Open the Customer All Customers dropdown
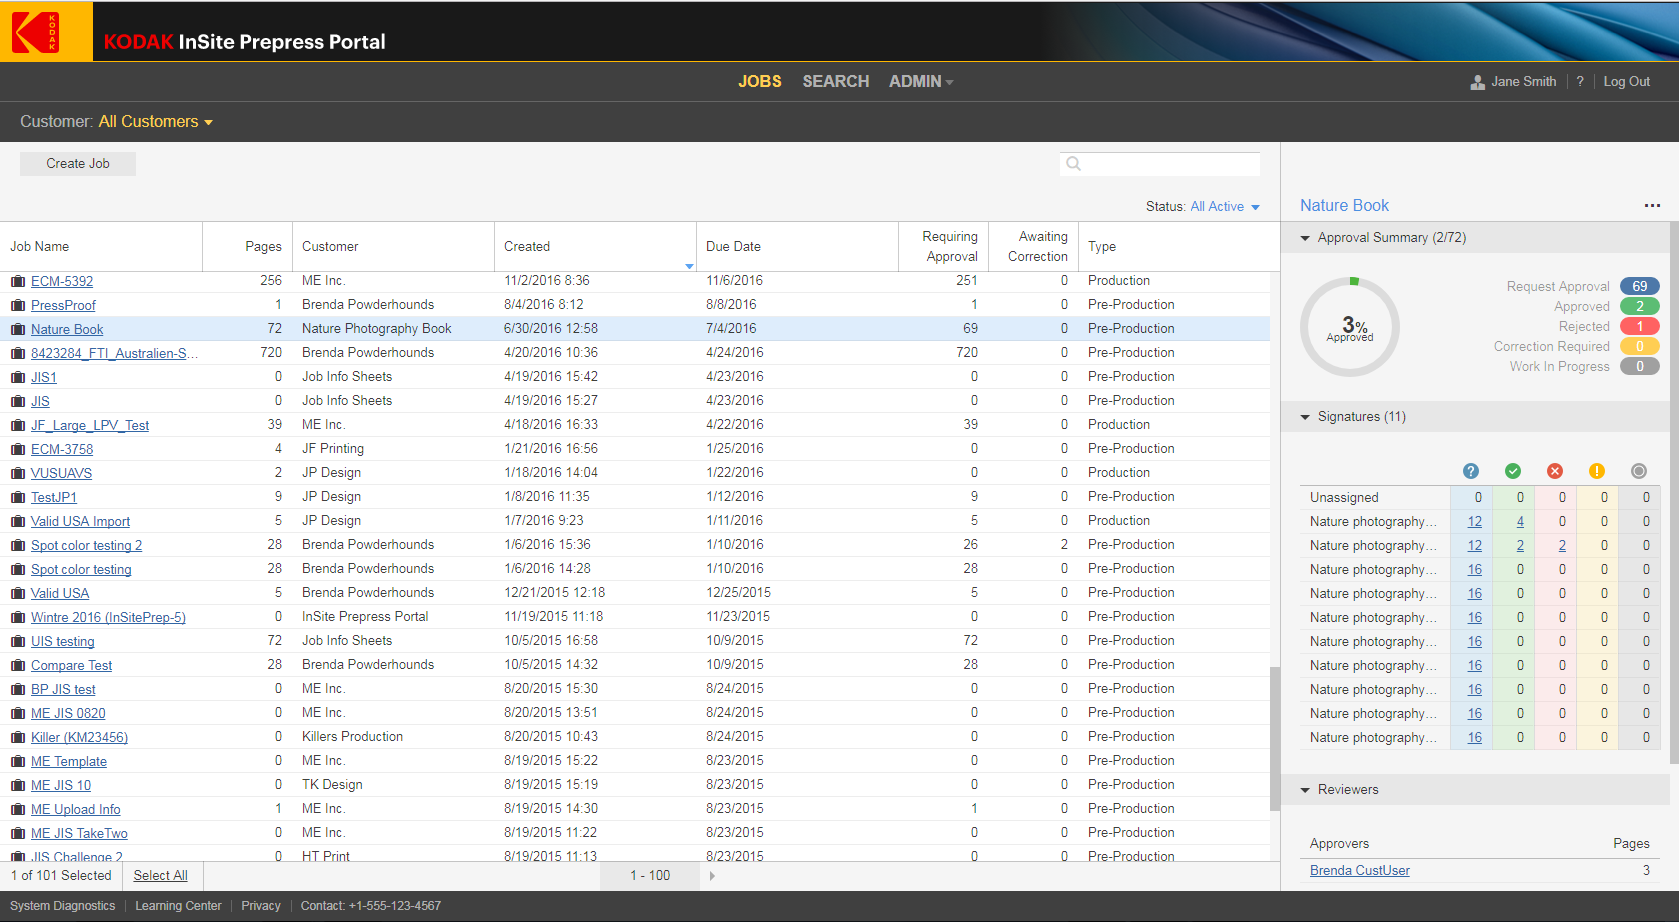Screen dimensions: 1679x922 pos(155,122)
